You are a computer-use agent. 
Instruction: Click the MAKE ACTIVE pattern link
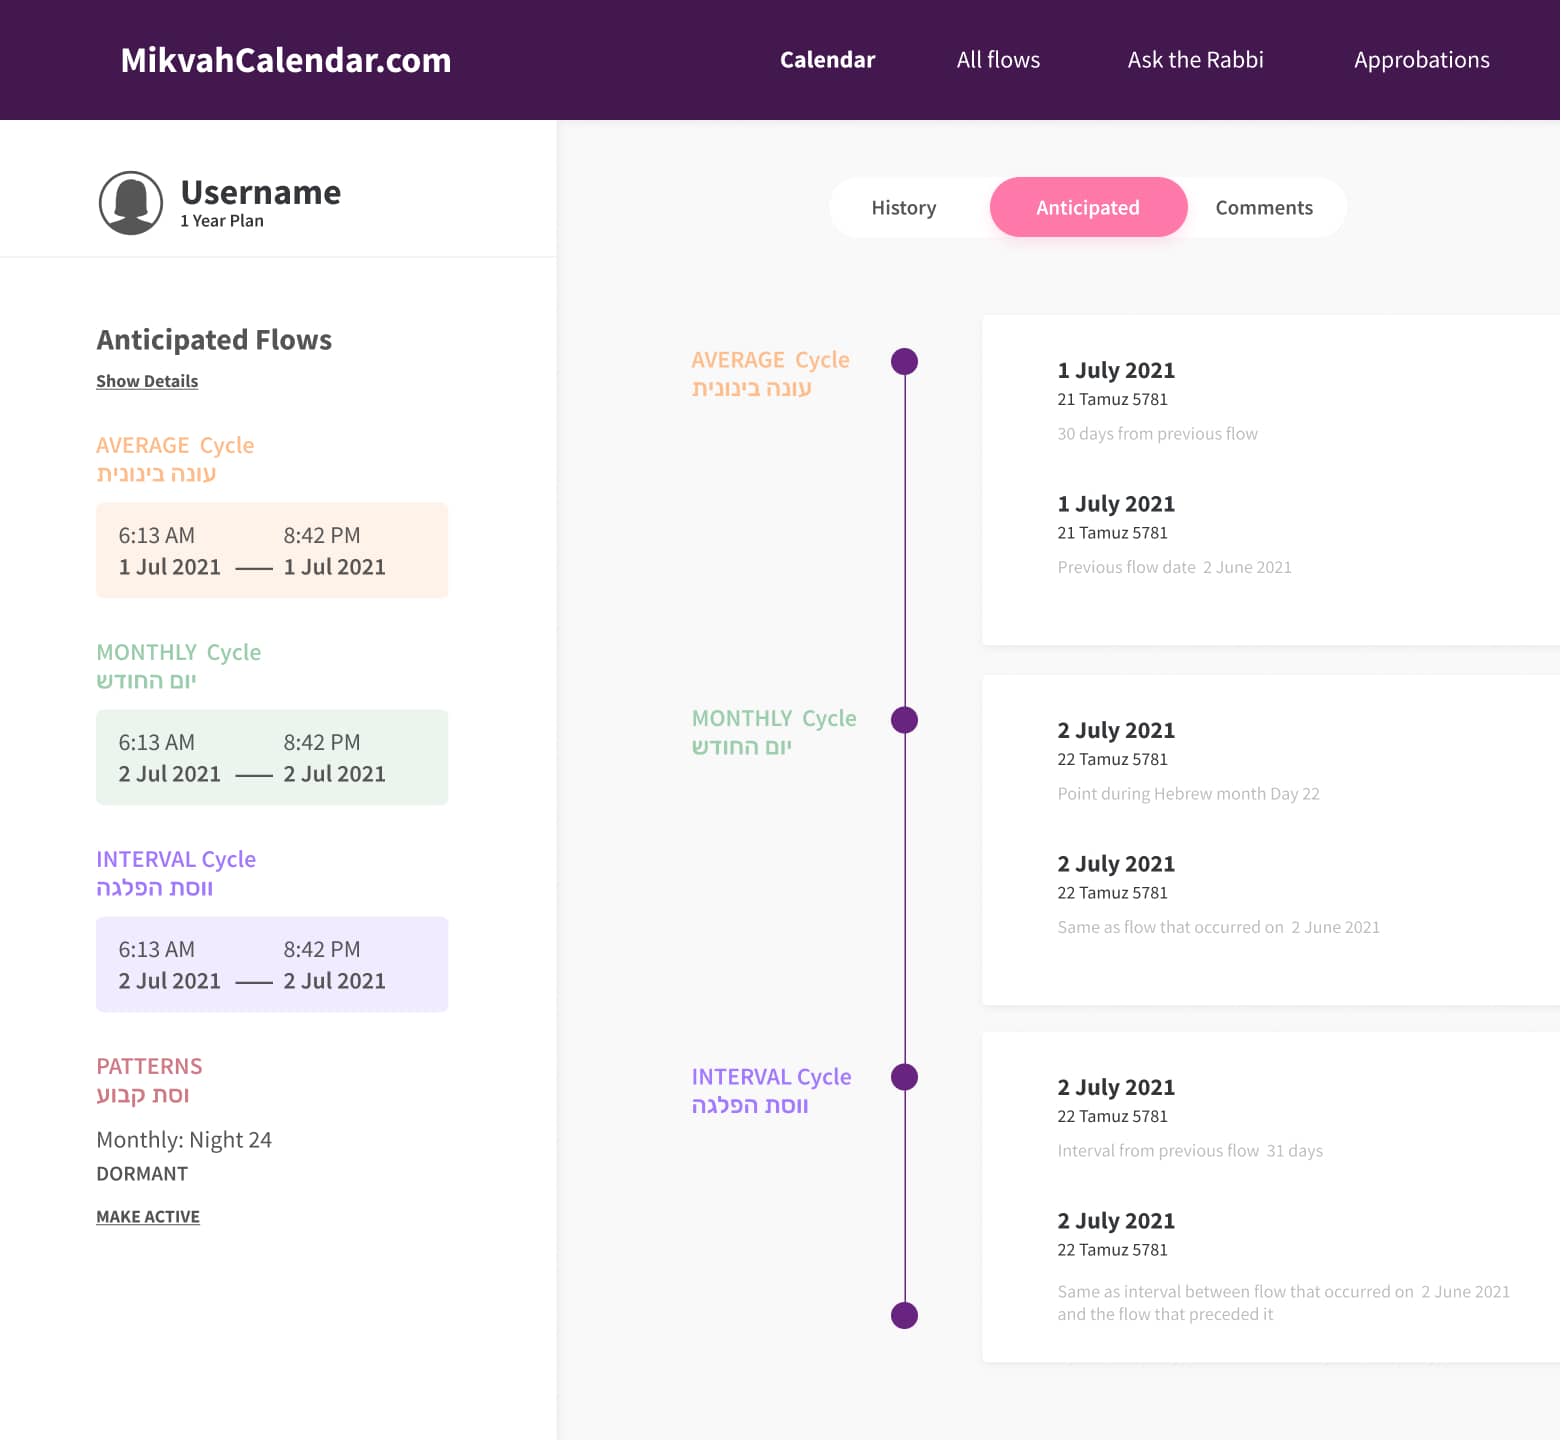pos(148,1217)
